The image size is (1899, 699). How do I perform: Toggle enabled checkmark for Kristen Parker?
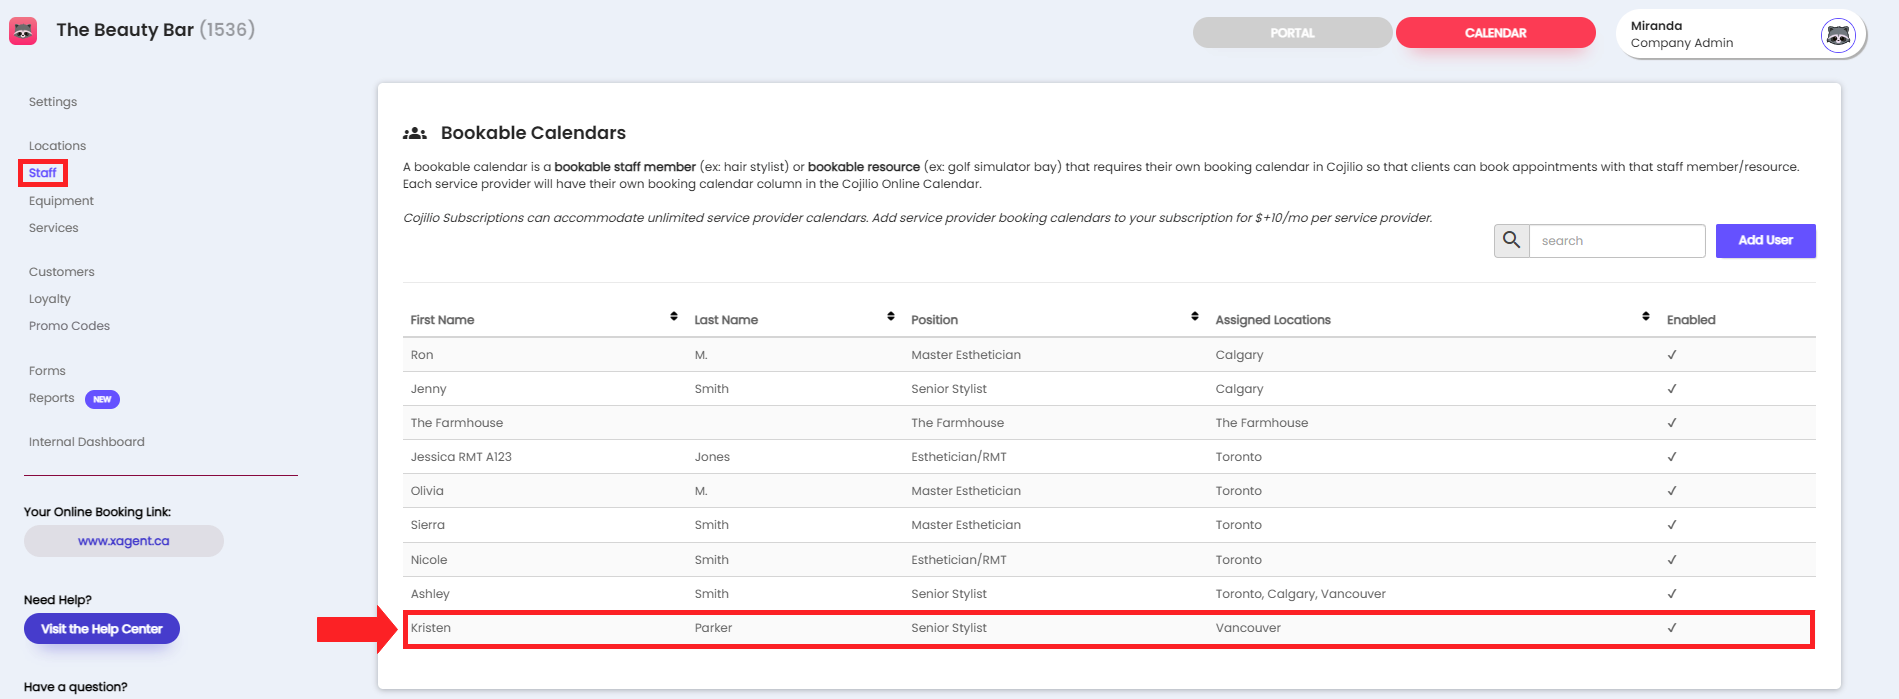click(1672, 628)
